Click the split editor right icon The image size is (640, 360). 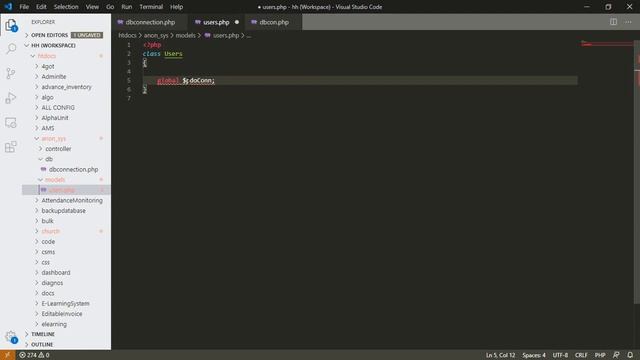click(x=613, y=22)
